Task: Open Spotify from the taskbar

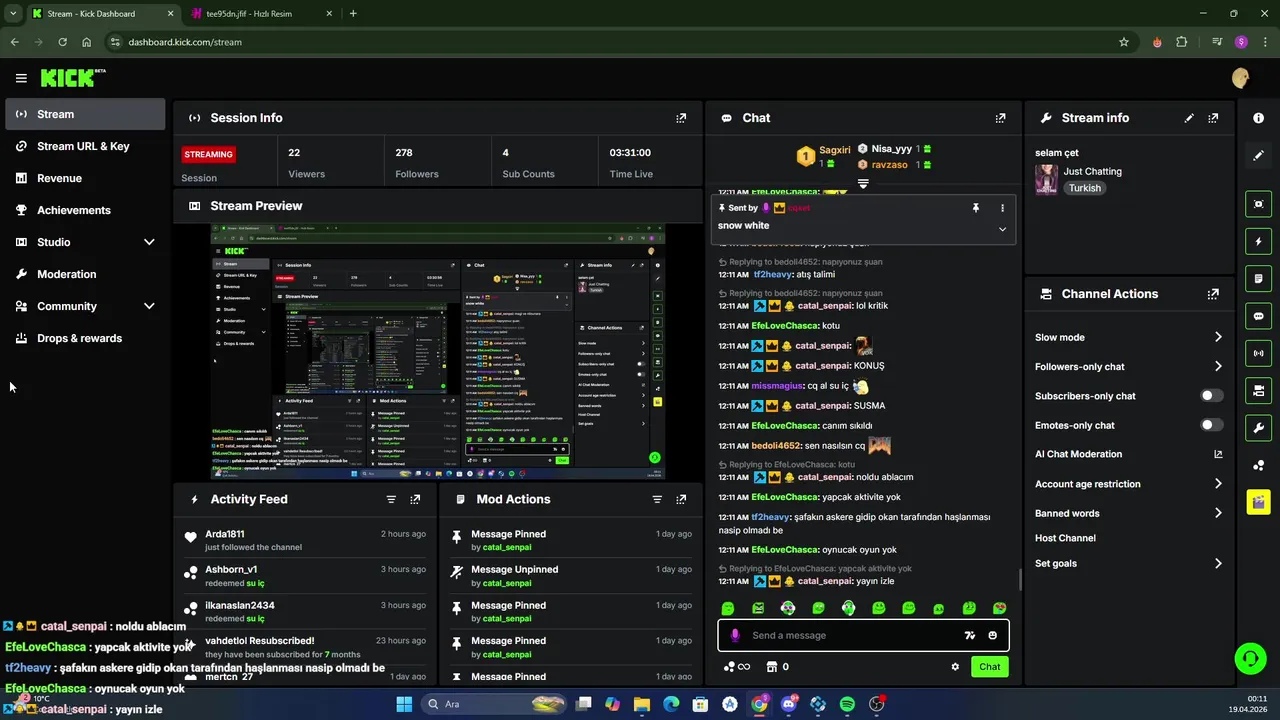Action: click(847, 704)
